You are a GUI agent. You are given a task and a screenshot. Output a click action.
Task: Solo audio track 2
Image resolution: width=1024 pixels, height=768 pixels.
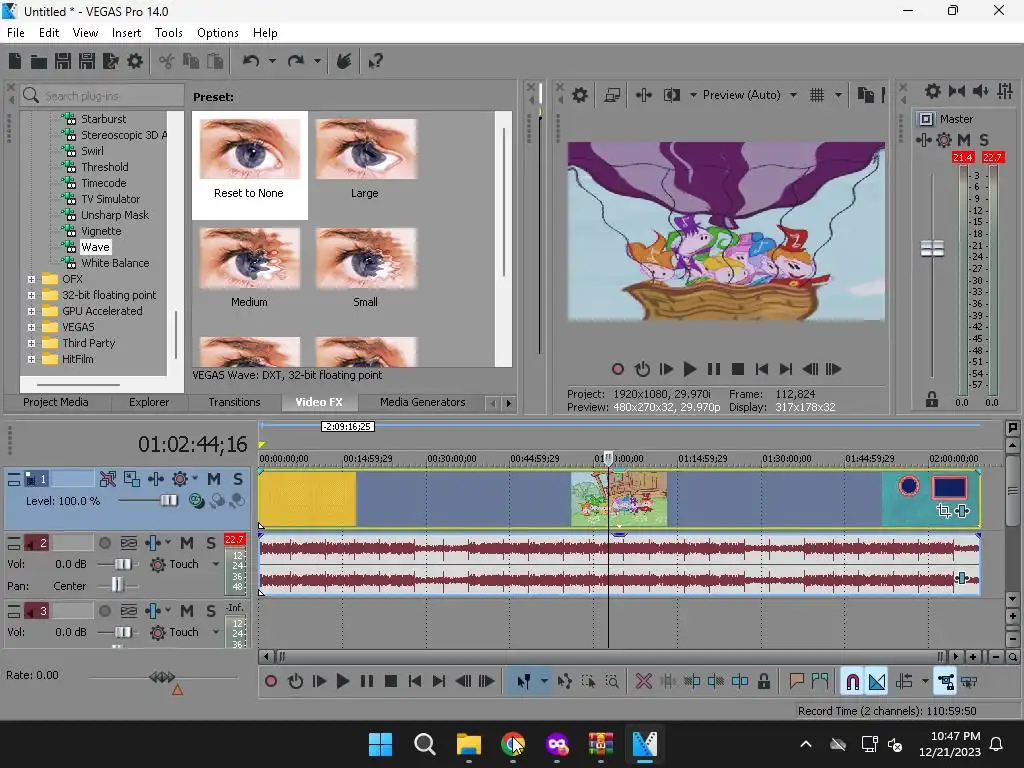[211, 543]
